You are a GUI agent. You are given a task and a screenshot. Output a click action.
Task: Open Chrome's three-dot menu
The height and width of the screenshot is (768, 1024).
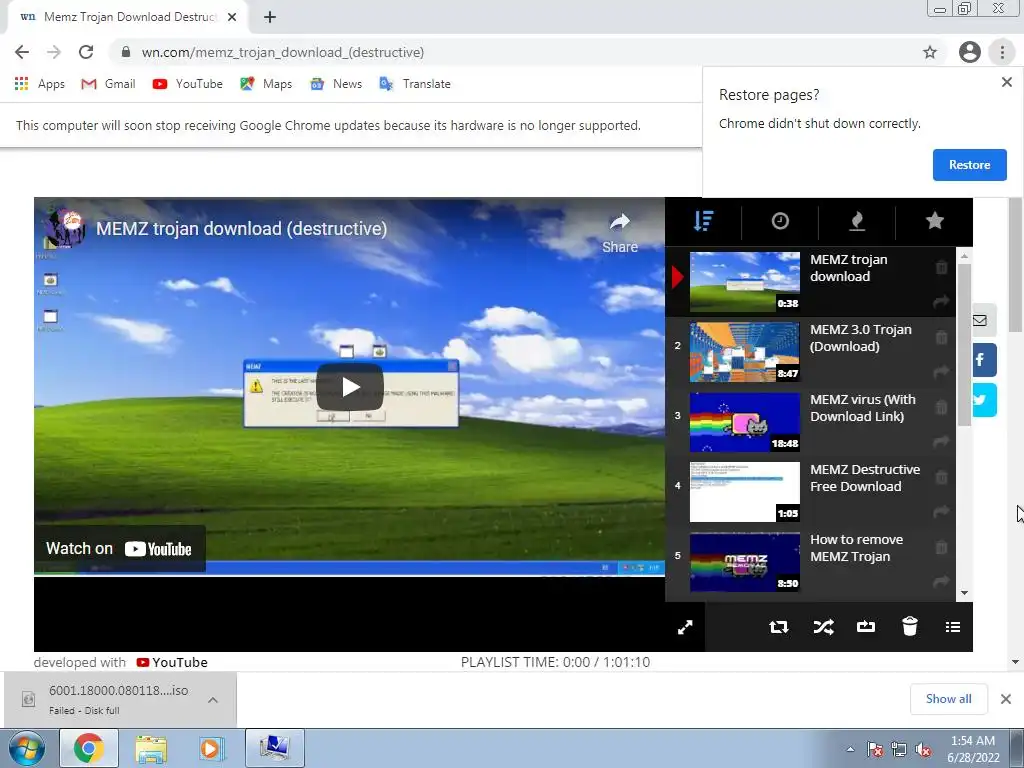point(1002,52)
